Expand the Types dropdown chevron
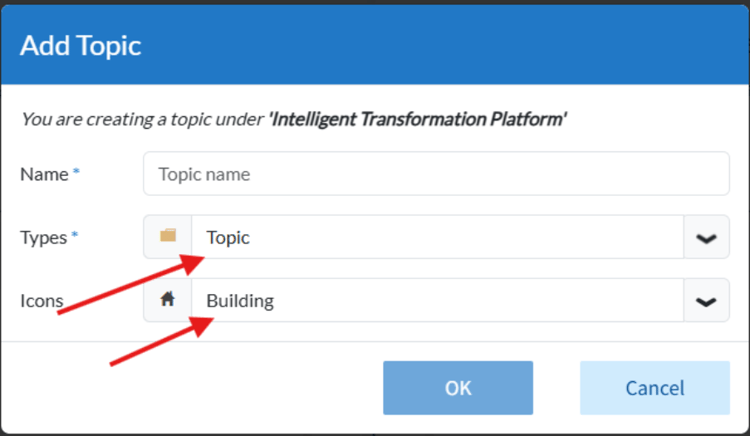 click(x=707, y=238)
